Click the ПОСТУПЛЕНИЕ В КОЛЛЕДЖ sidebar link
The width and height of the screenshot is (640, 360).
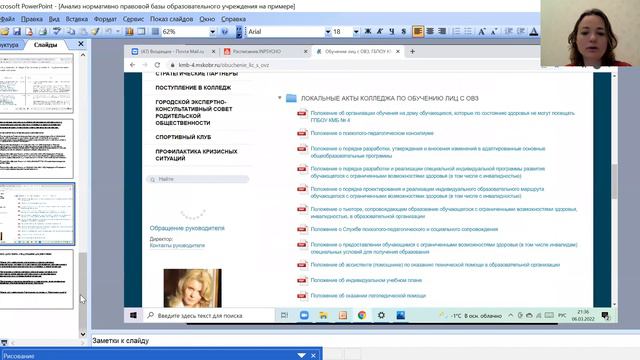click(x=193, y=87)
